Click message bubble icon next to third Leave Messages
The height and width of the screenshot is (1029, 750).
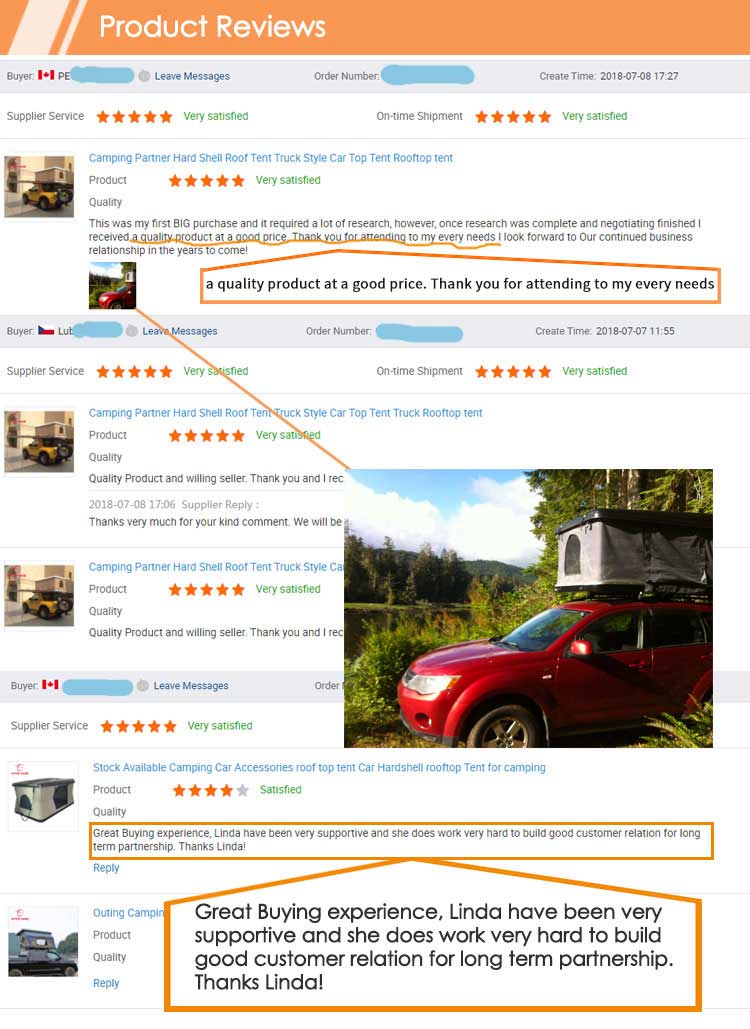click(x=143, y=686)
